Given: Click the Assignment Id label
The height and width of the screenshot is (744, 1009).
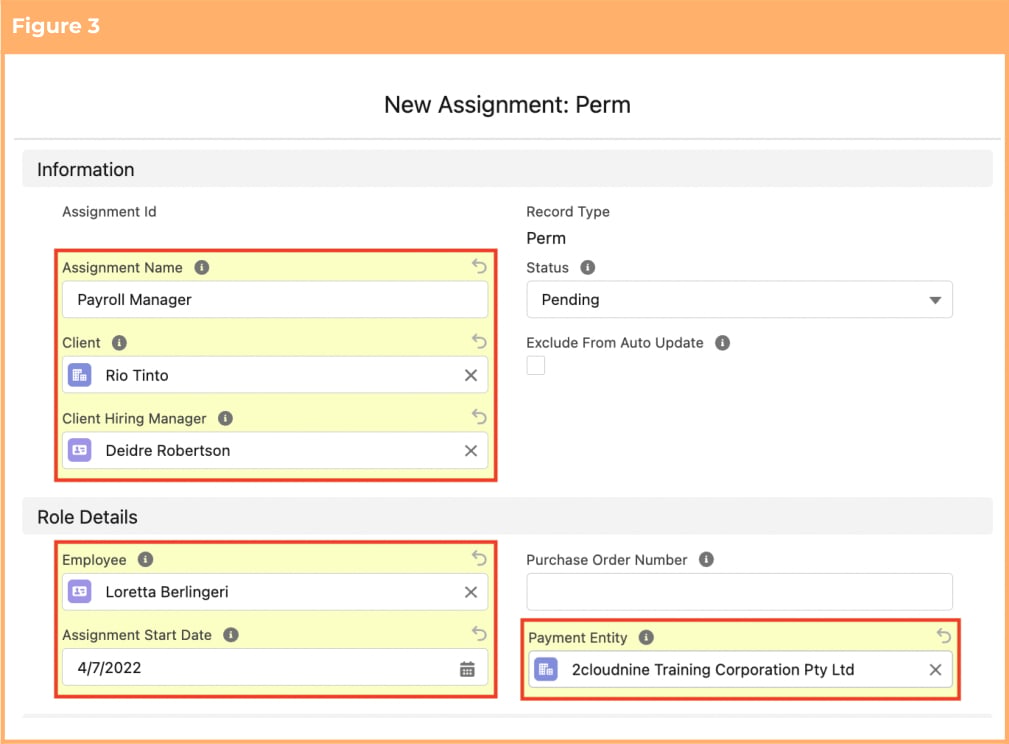Looking at the screenshot, I should point(109,212).
